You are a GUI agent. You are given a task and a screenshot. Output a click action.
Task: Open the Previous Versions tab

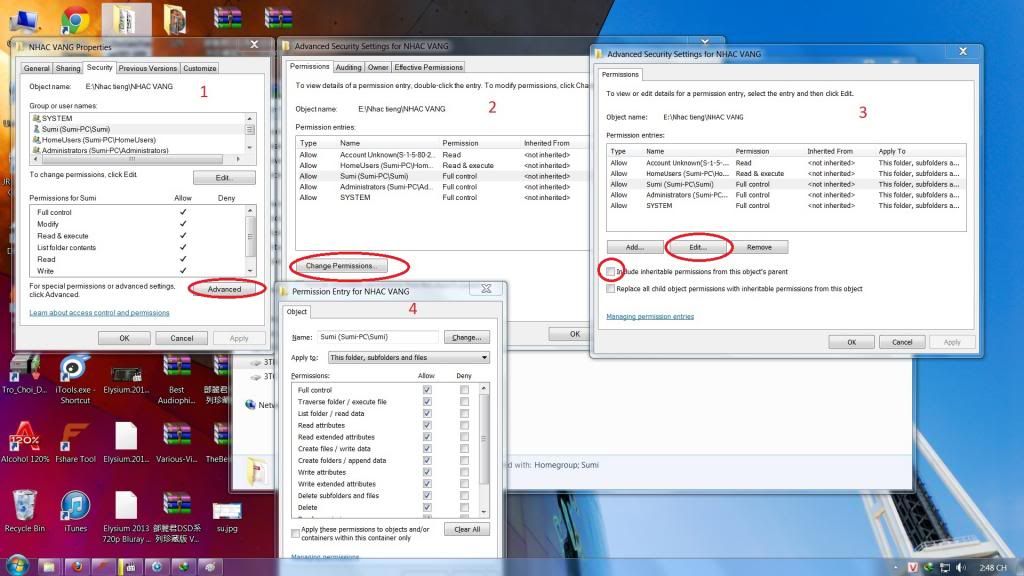coord(148,68)
